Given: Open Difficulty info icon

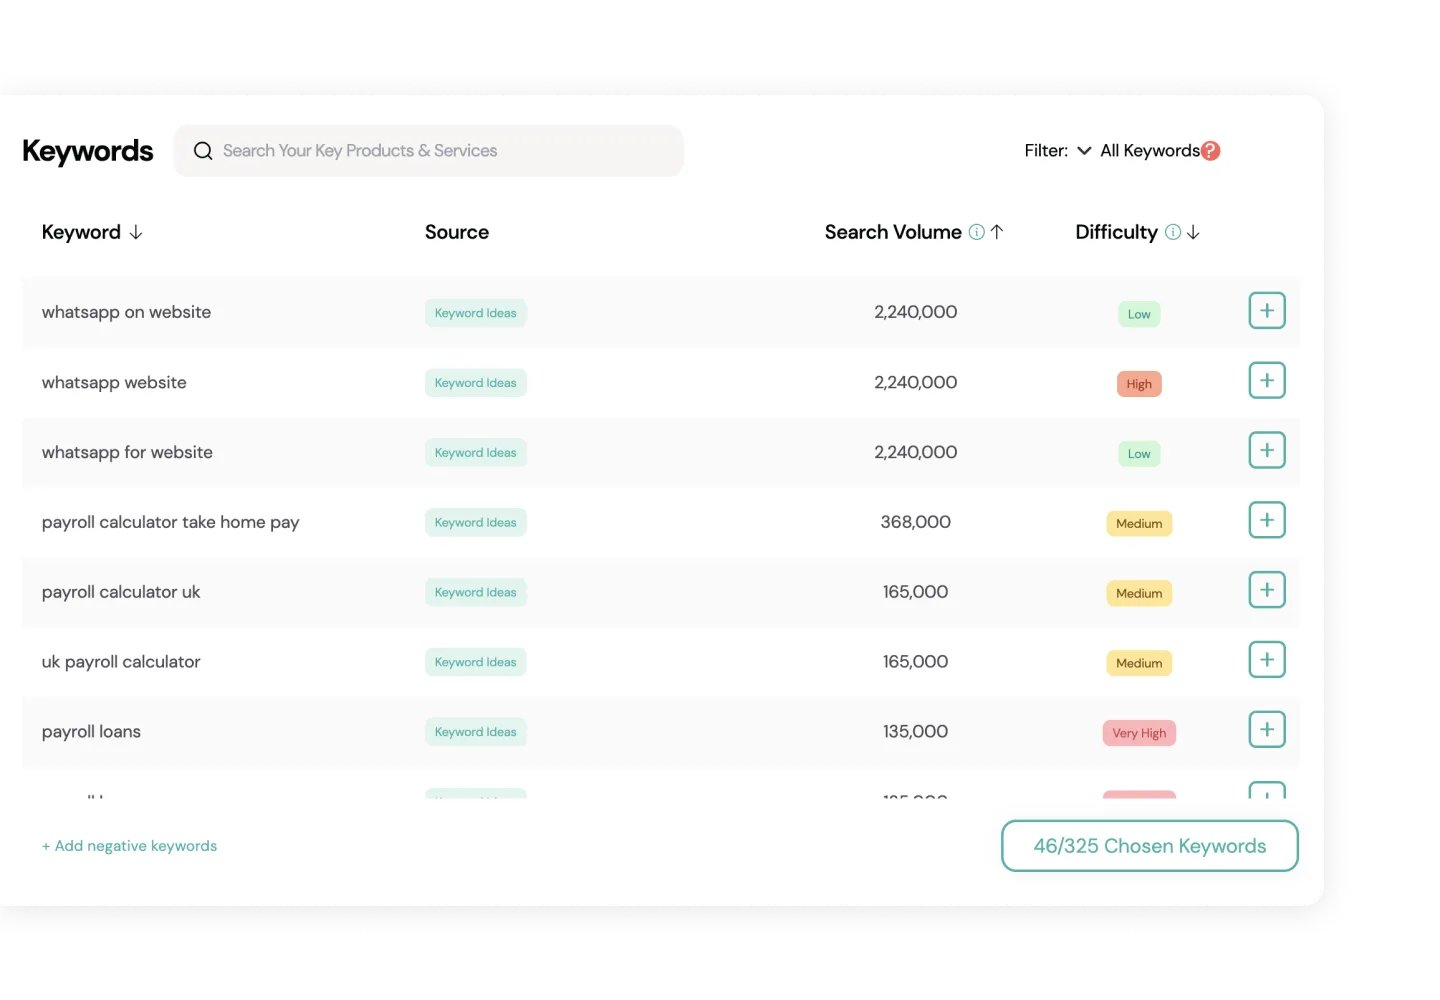Looking at the screenshot, I should tap(1173, 232).
